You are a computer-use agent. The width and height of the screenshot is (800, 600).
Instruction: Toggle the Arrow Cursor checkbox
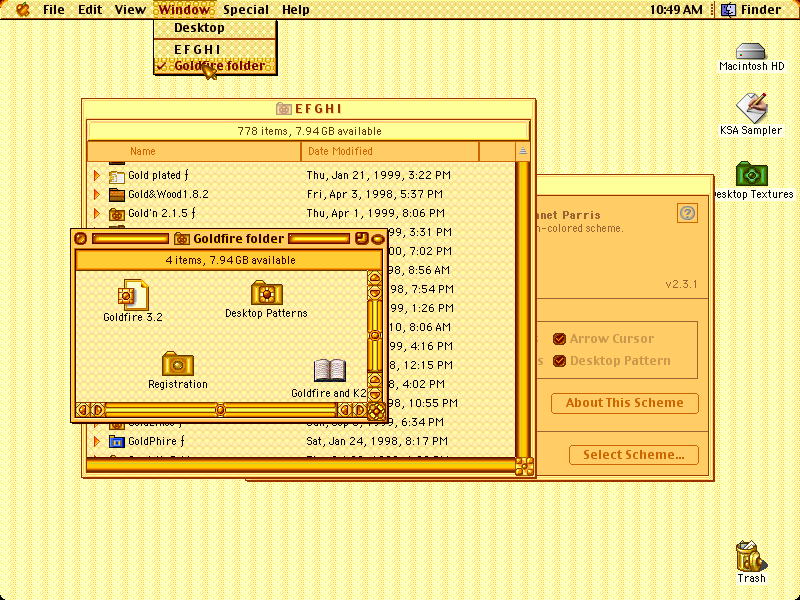click(x=559, y=339)
